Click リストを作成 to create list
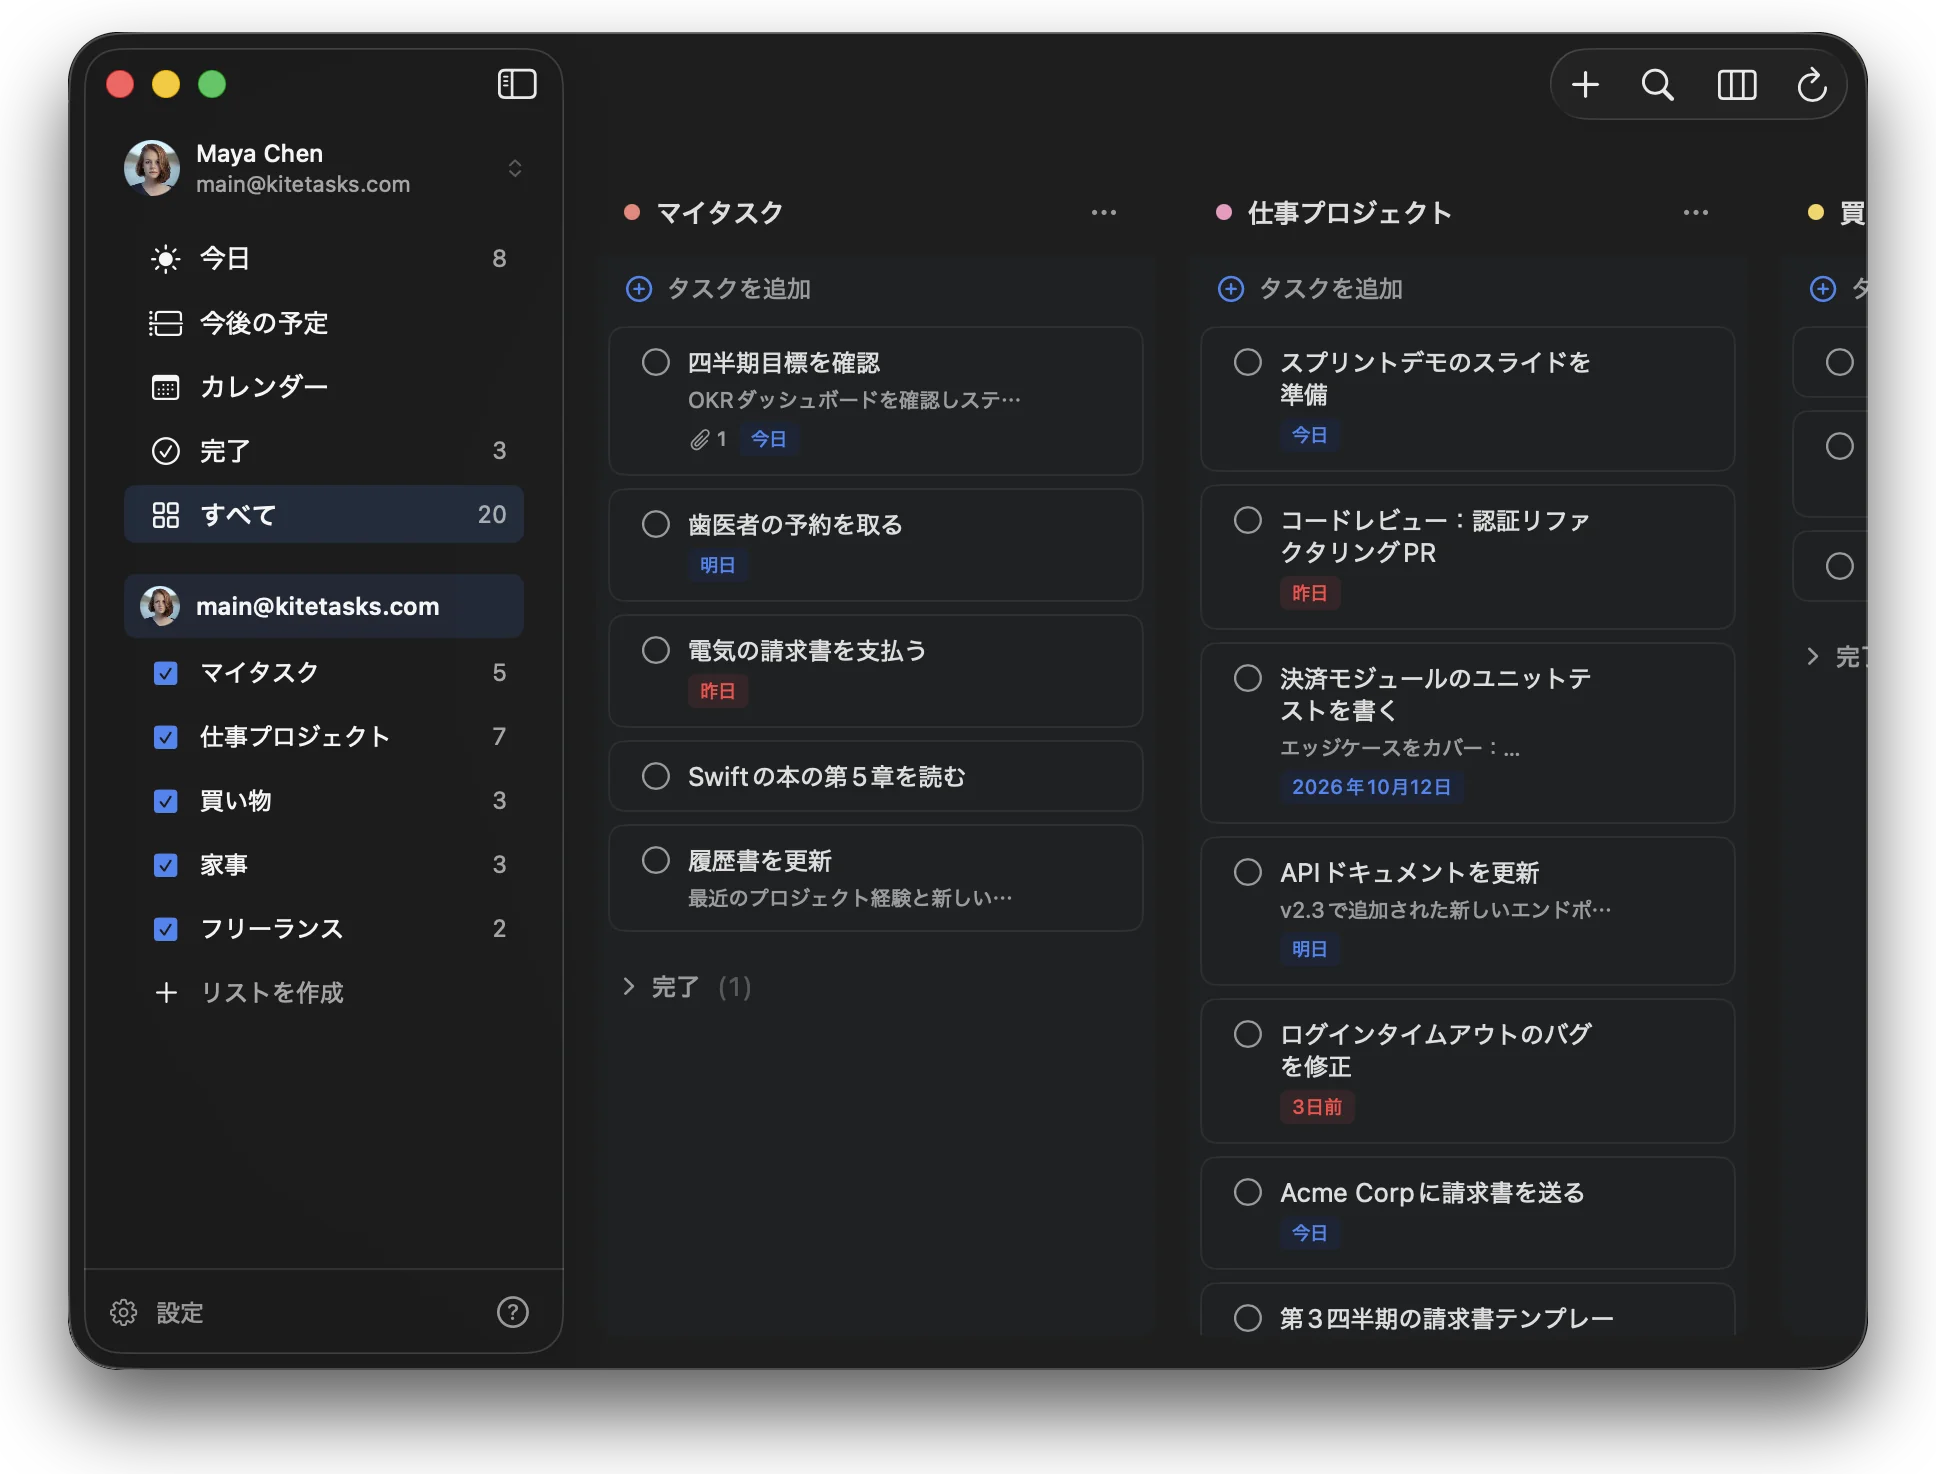The width and height of the screenshot is (1936, 1474). 272,992
